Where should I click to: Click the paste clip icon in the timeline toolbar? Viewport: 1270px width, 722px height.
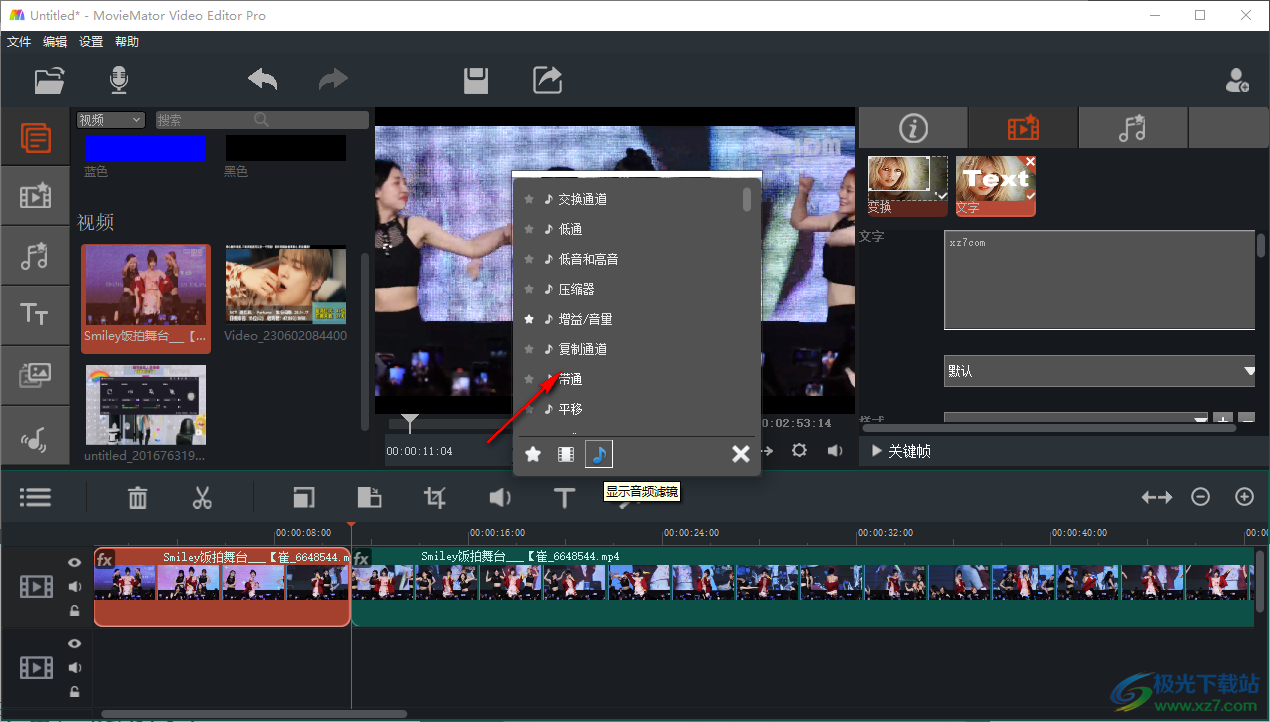[369, 497]
